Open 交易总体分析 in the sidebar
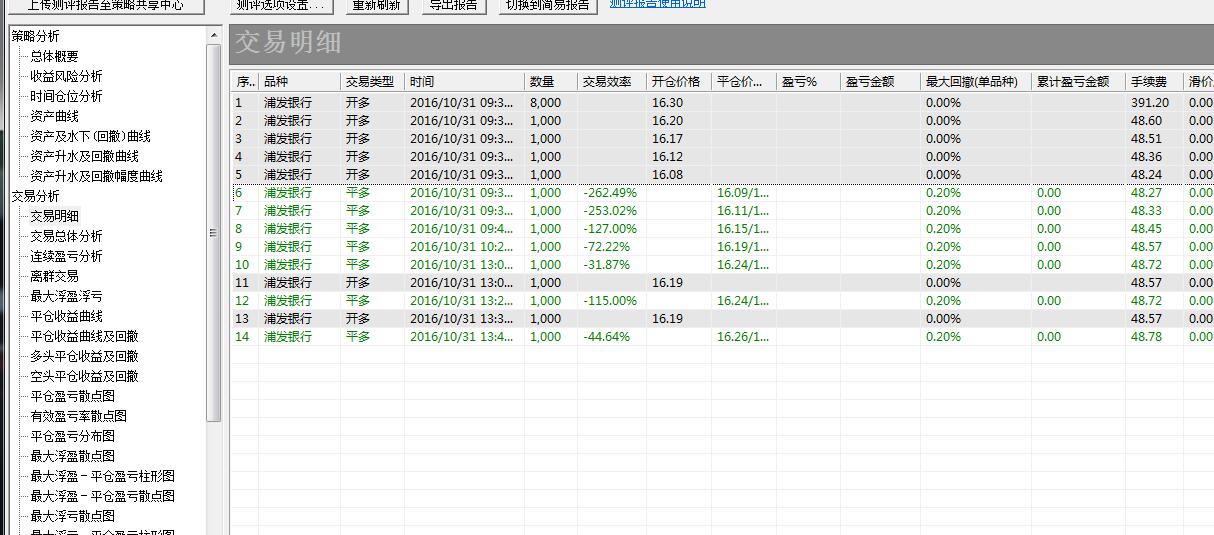Viewport: 1214px width, 535px height. point(66,236)
